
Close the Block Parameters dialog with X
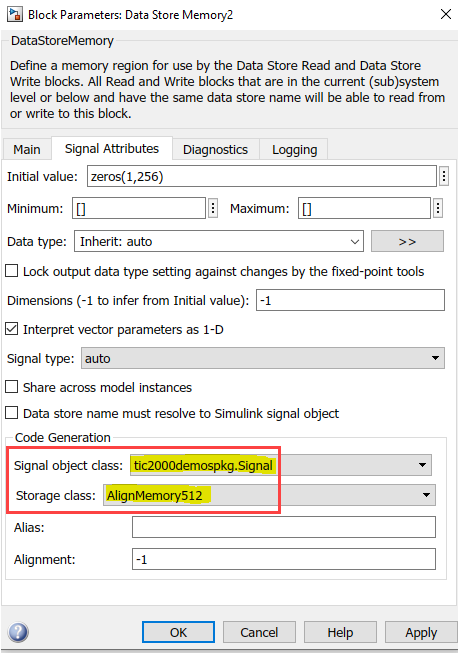pyautogui.click(x=446, y=14)
